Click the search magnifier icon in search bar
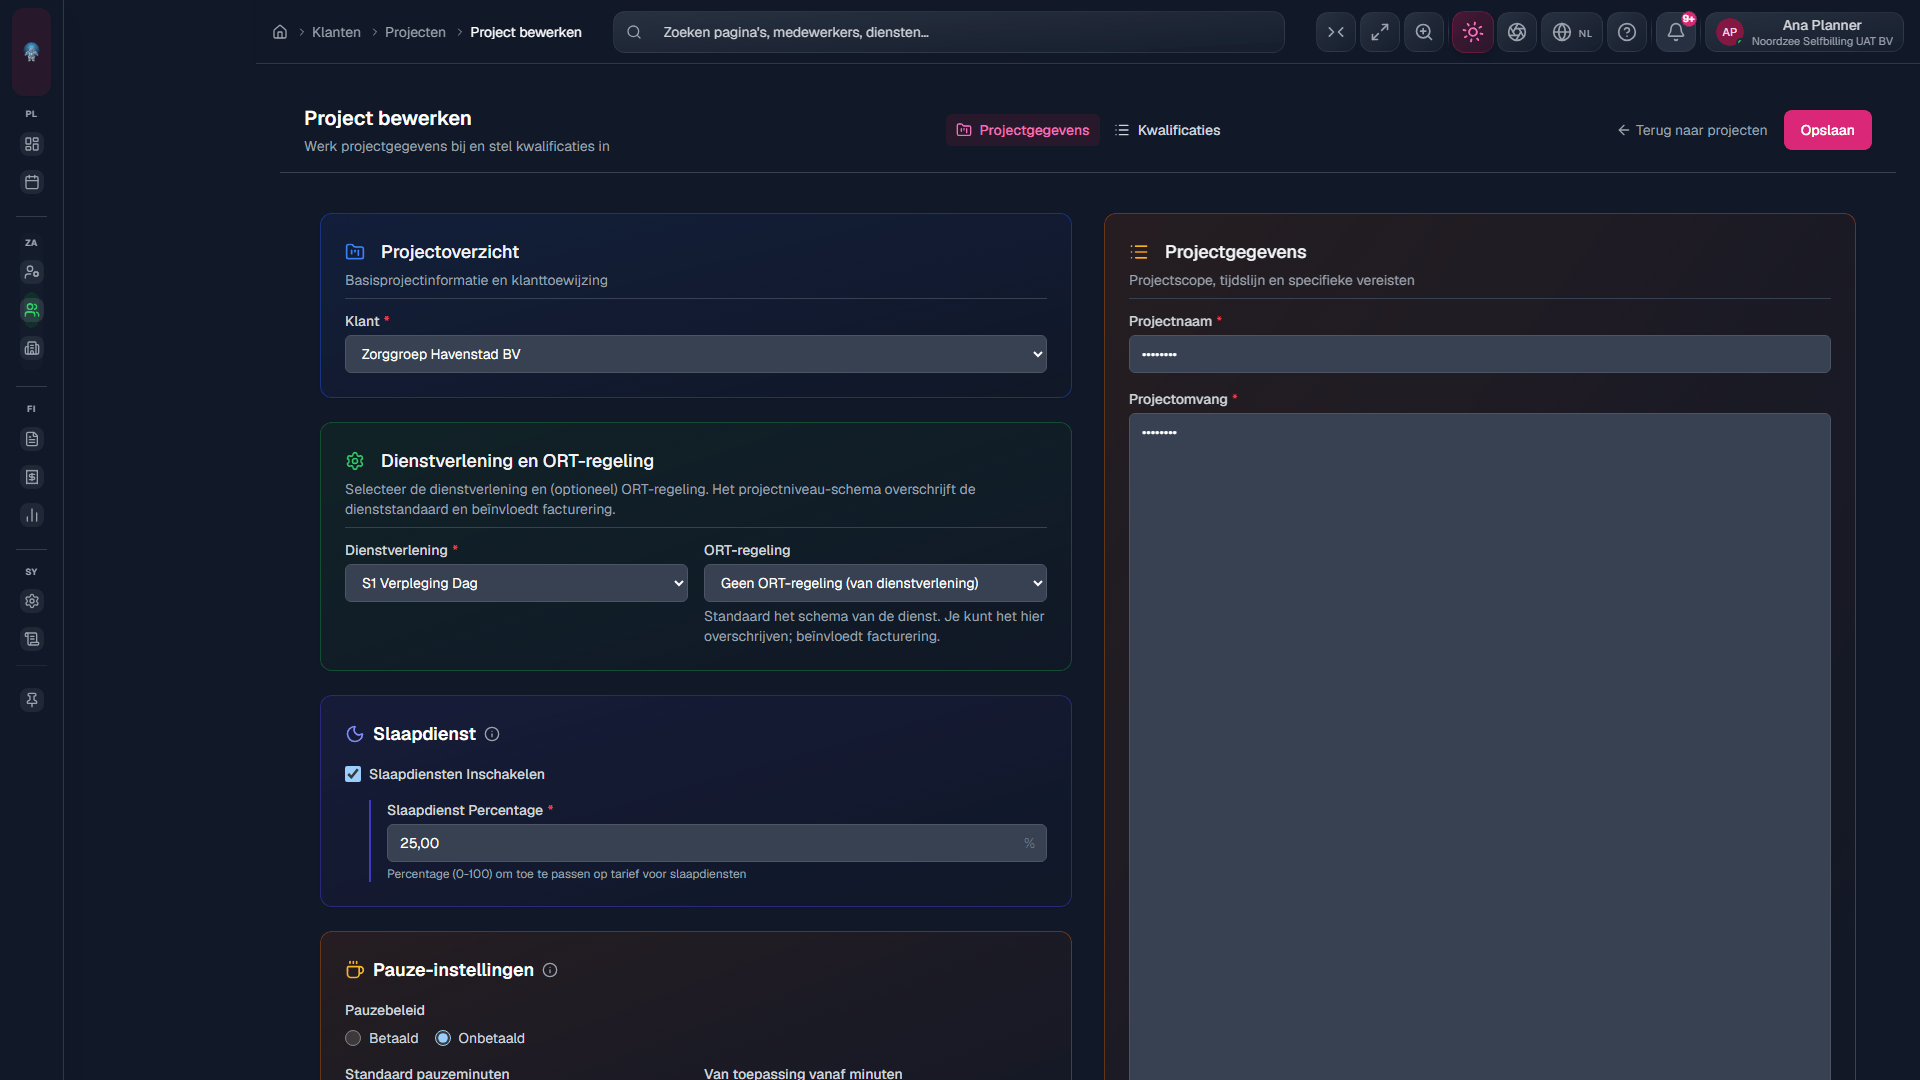Image resolution: width=1920 pixels, height=1080 pixels. point(634,32)
